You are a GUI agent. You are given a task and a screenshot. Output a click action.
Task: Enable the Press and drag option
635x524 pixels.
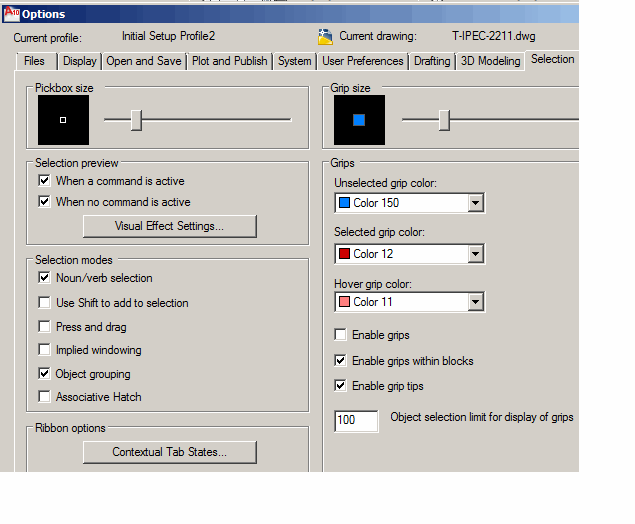pyautogui.click(x=44, y=326)
